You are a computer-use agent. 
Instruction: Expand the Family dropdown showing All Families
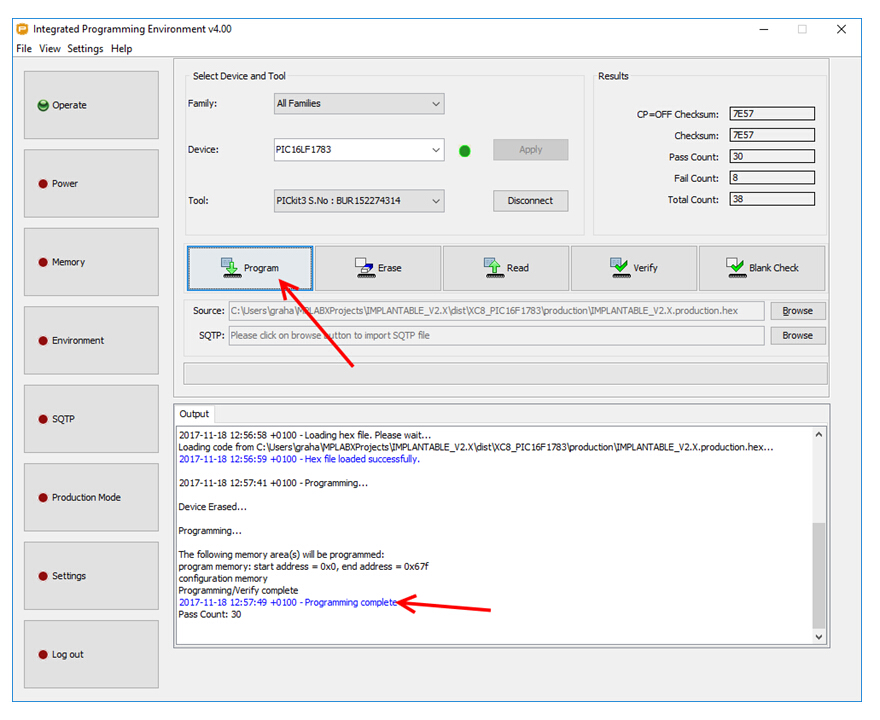(x=359, y=104)
